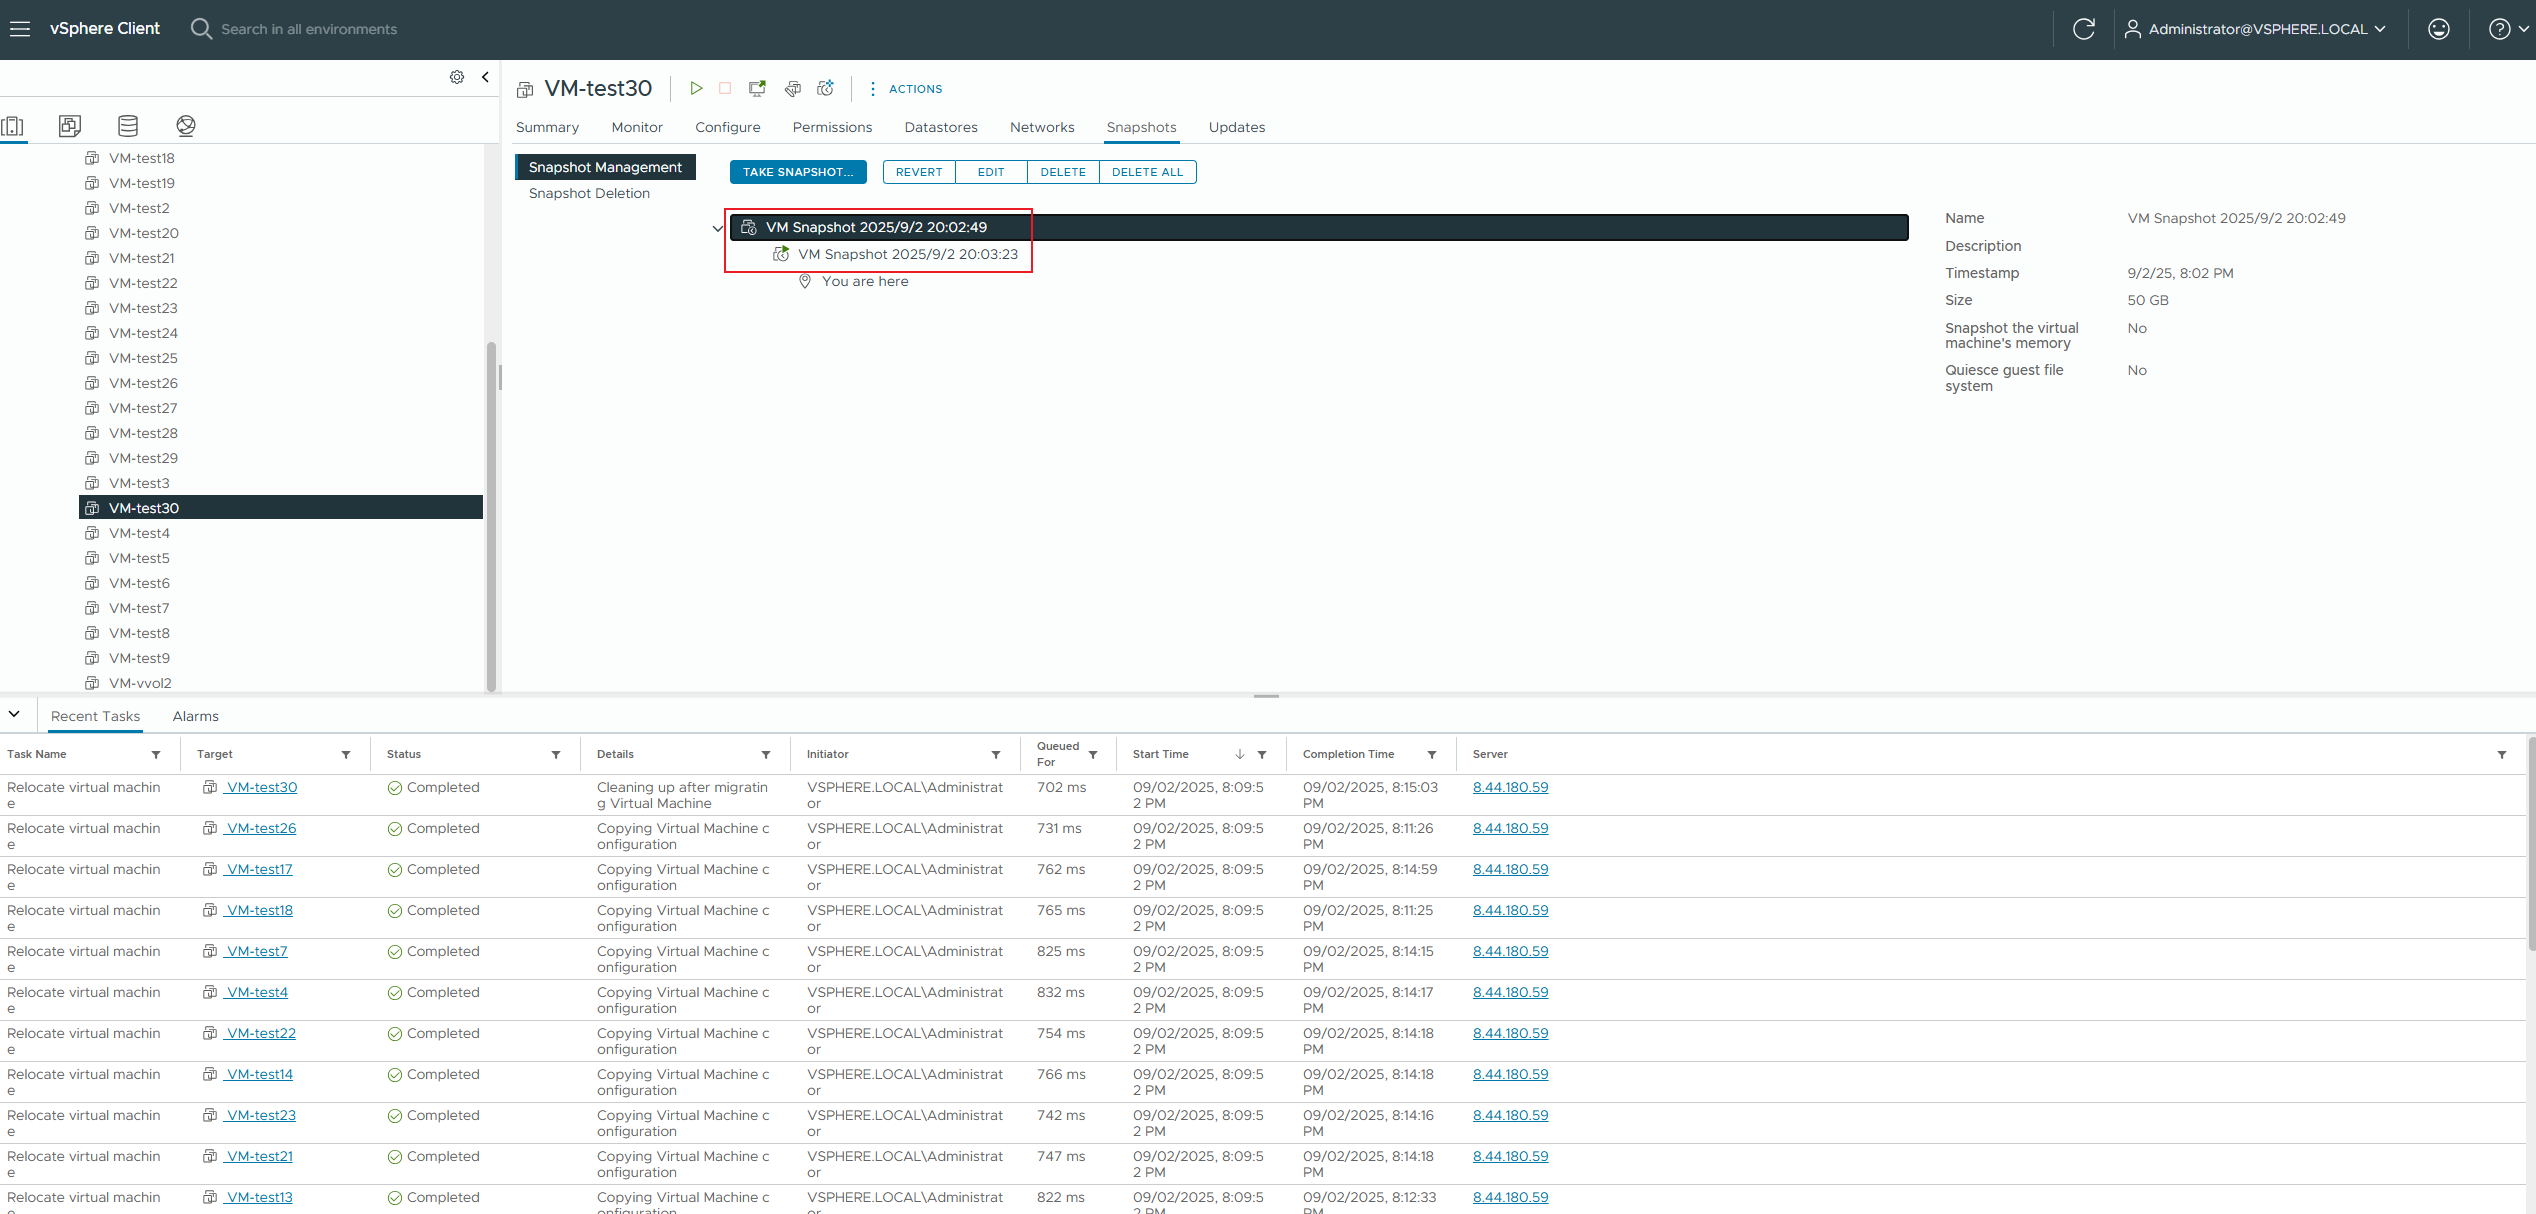The height and width of the screenshot is (1214, 2536).
Task: Select VM-test4 in inventory tree
Action: [139, 533]
